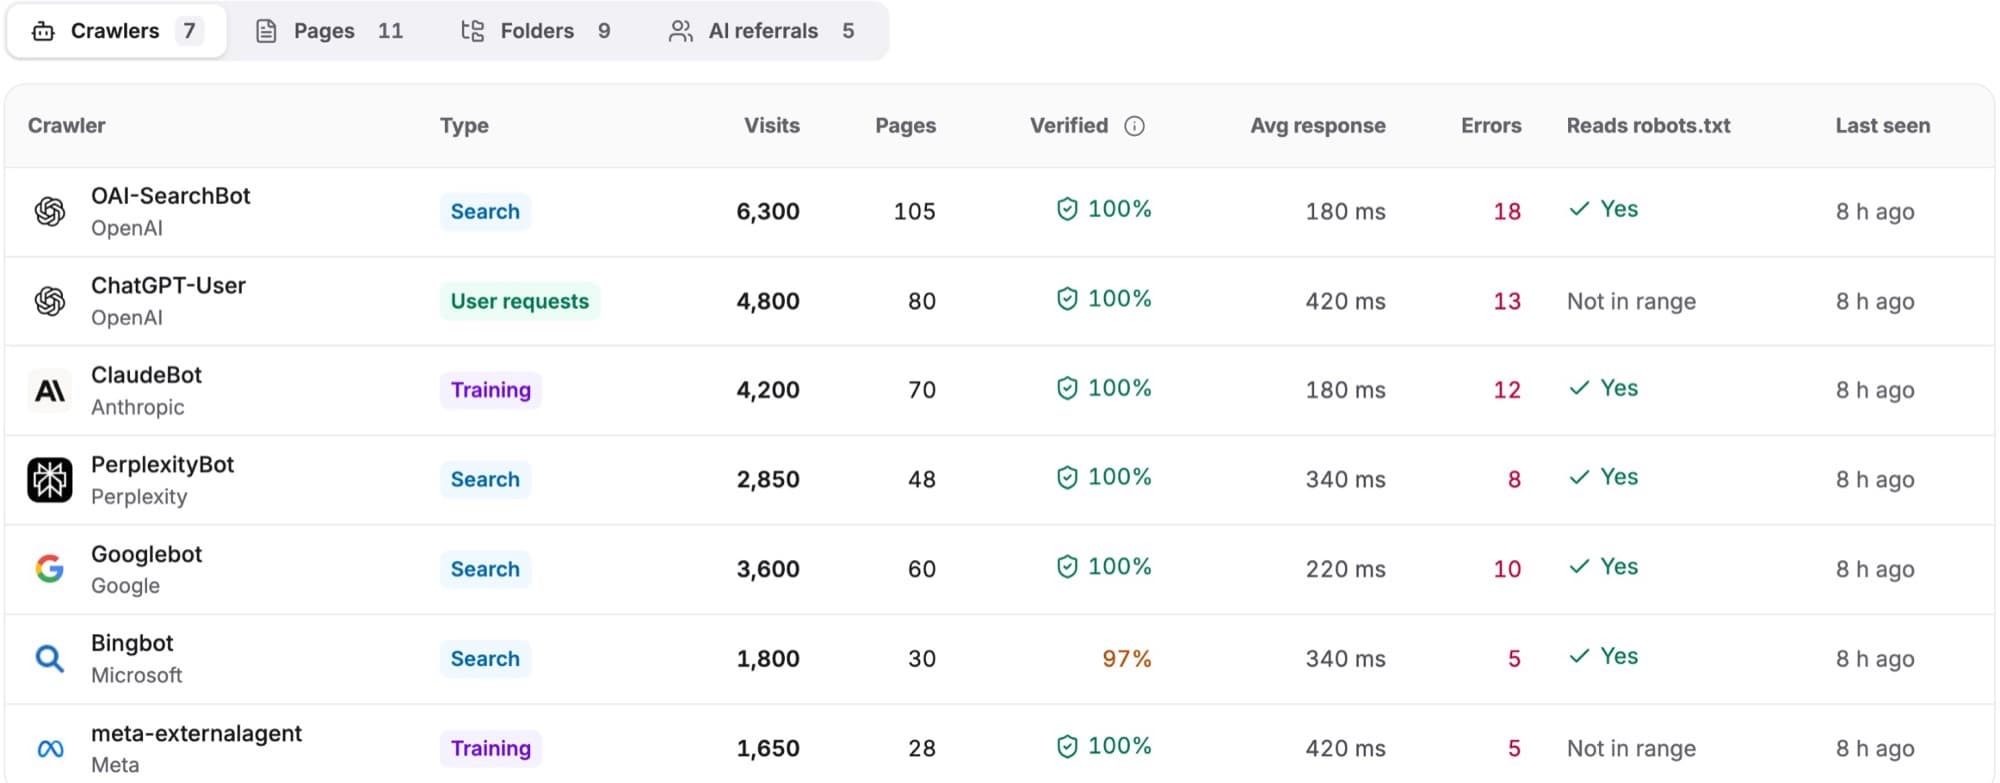Viewport: 2000px width, 783px height.
Task: Click the verified shield icon in ClaudeBot row
Action: 1067,388
